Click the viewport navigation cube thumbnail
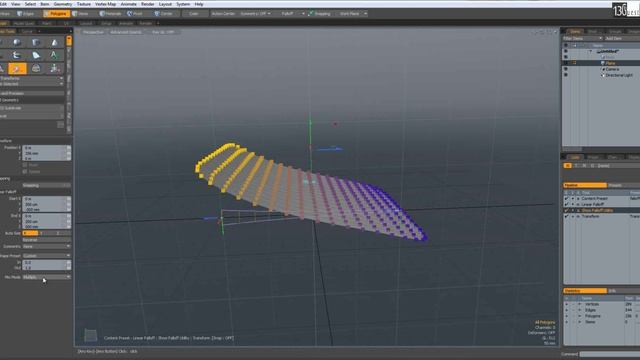The image size is (640, 360). (x=90, y=335)
